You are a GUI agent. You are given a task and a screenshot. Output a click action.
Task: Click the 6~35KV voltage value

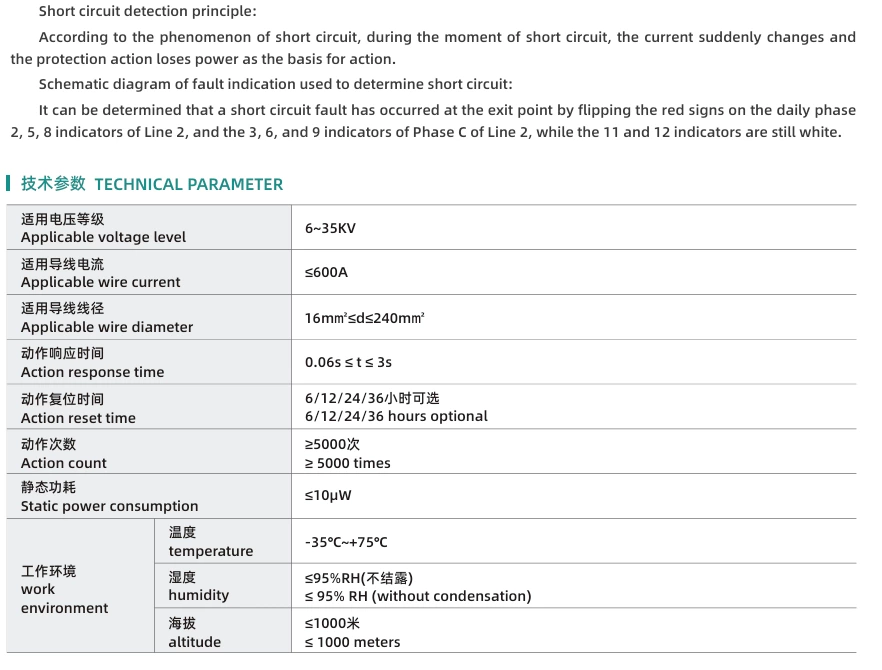pyautogui.click(x=330, y=228)
